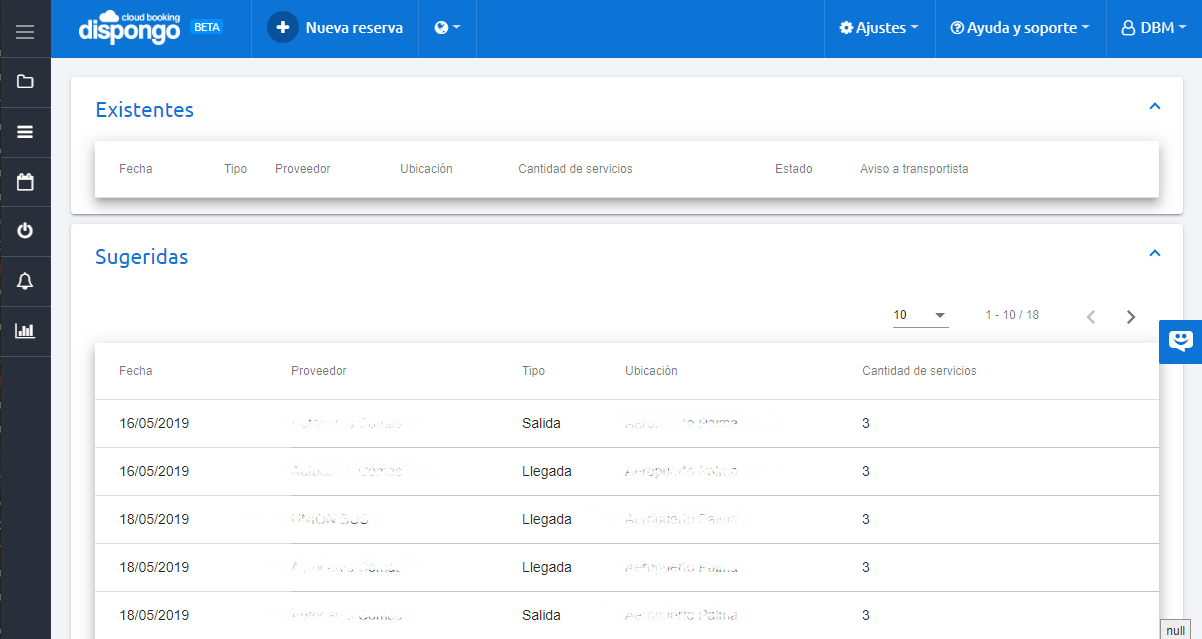
Task: Click the null tooltip label
Action: coord(1176,630)
